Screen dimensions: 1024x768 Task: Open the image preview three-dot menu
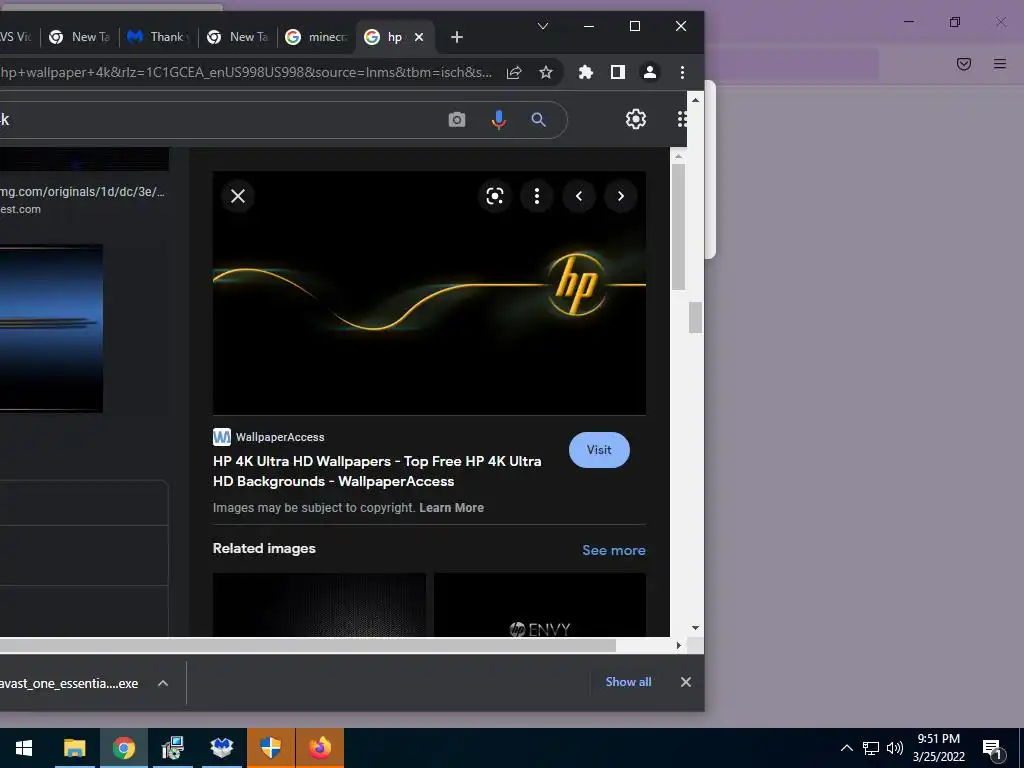pyautogui.click(x=537, y=196)
